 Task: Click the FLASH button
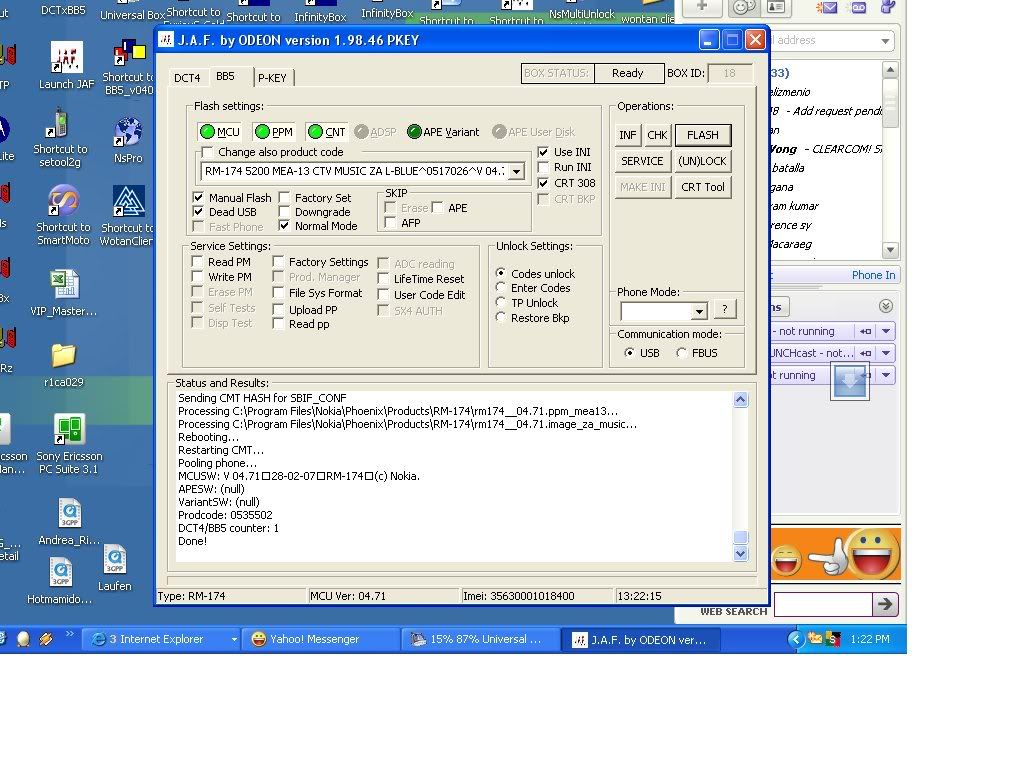tap(703, 135)
